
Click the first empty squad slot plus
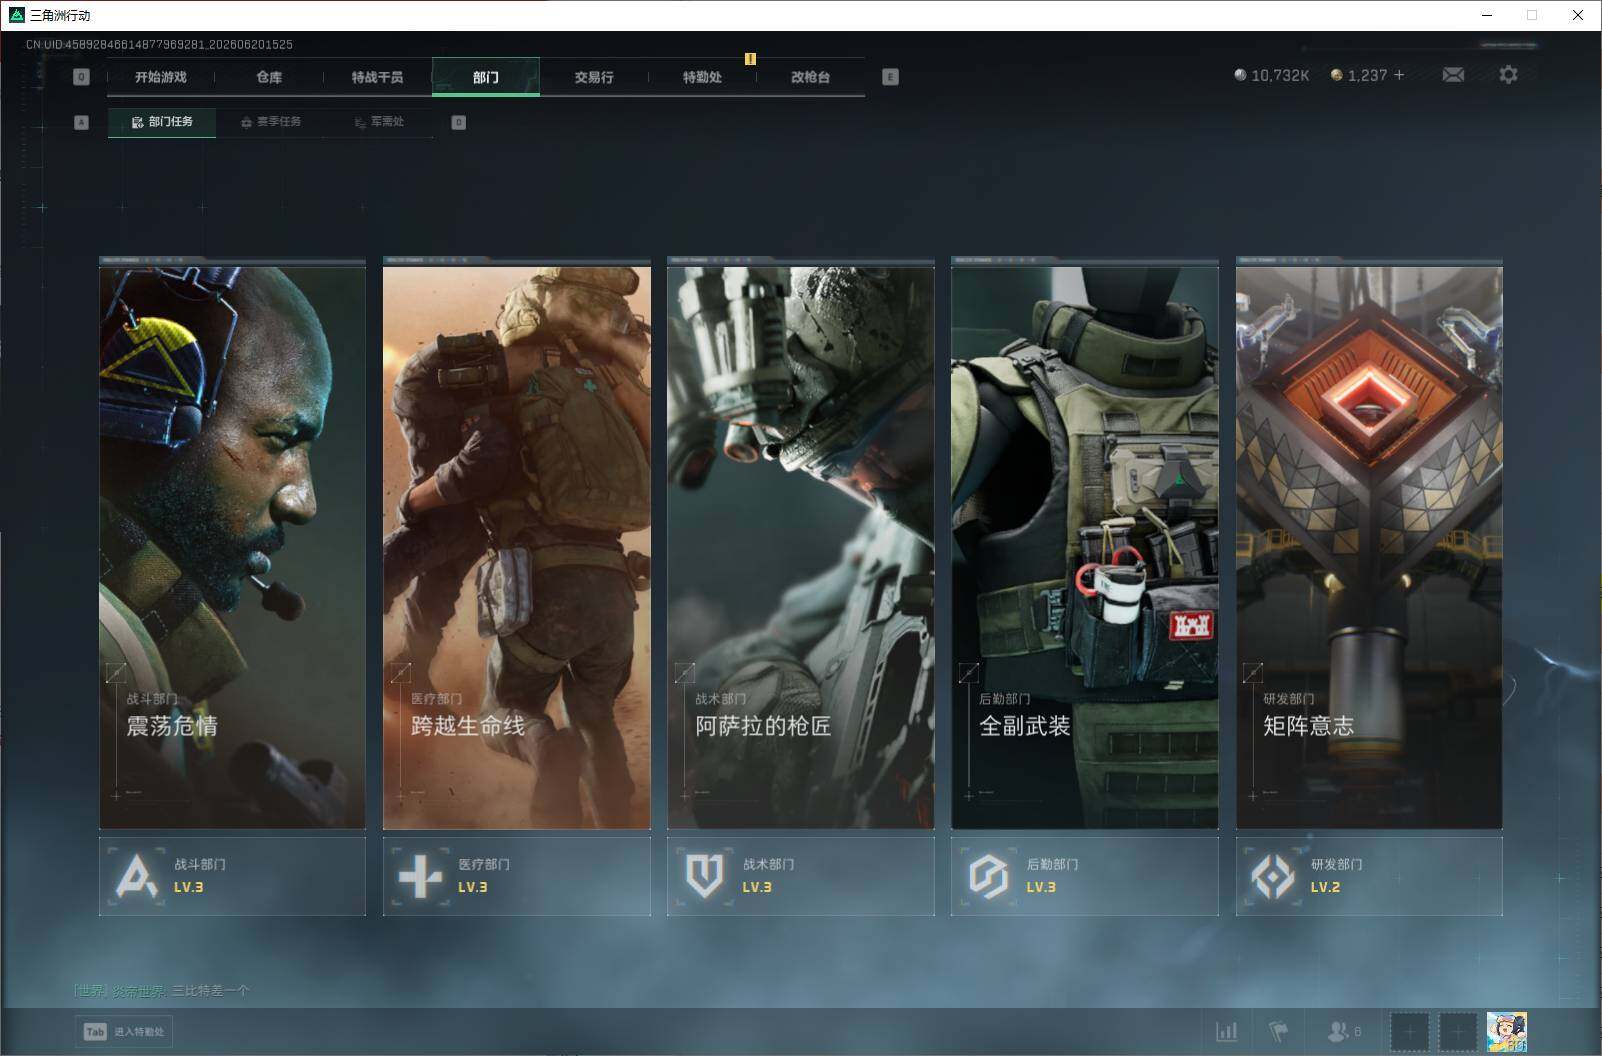click(x=1410, y=1032)
